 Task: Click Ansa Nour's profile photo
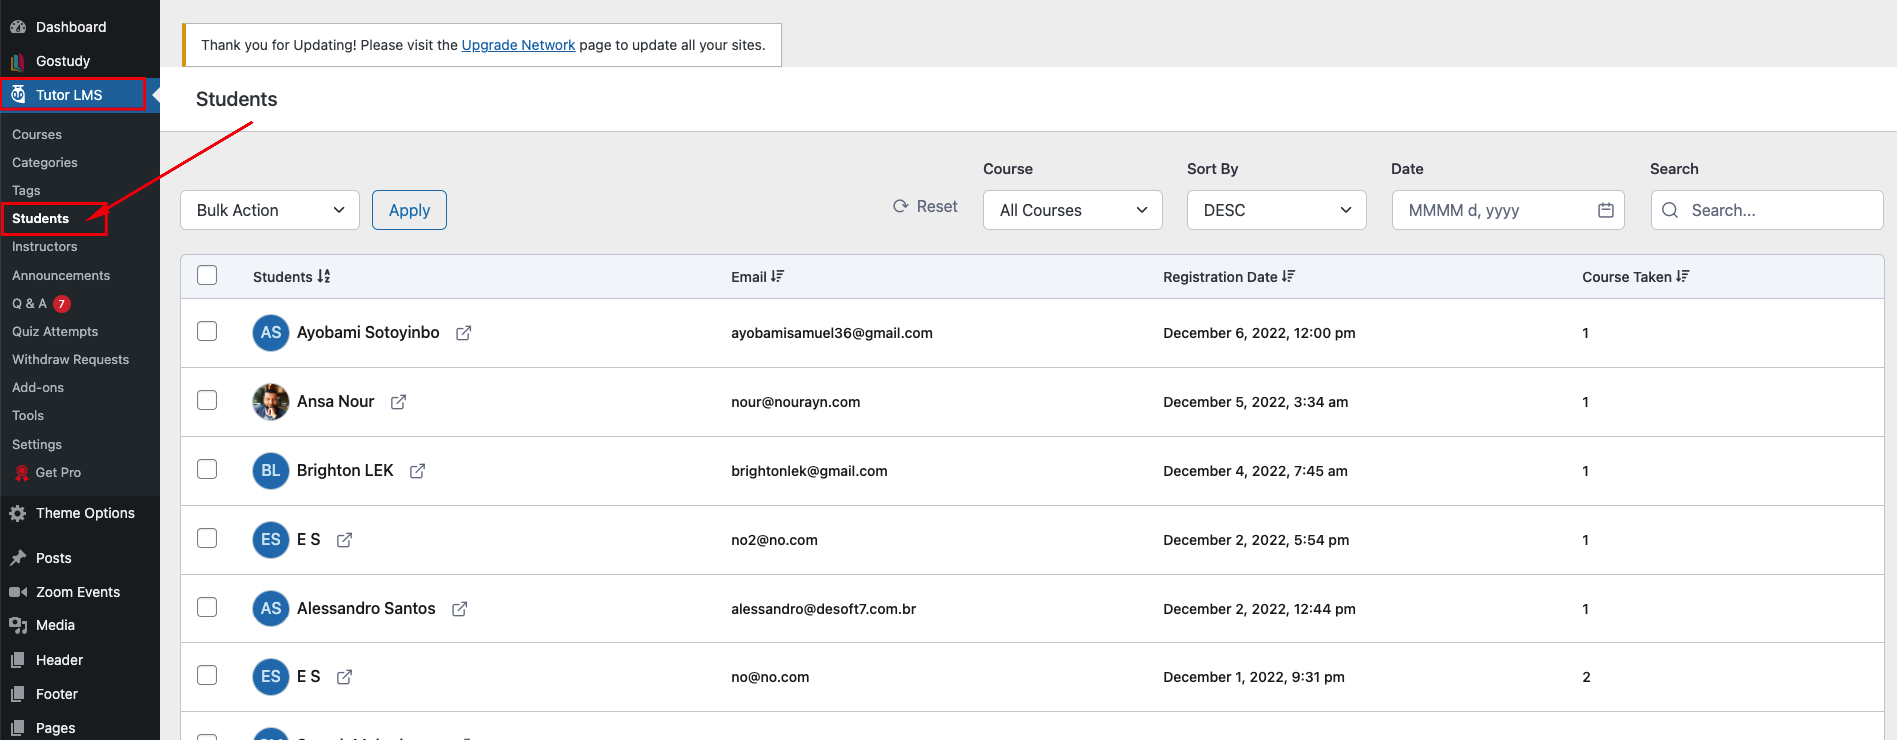[271, 402]
